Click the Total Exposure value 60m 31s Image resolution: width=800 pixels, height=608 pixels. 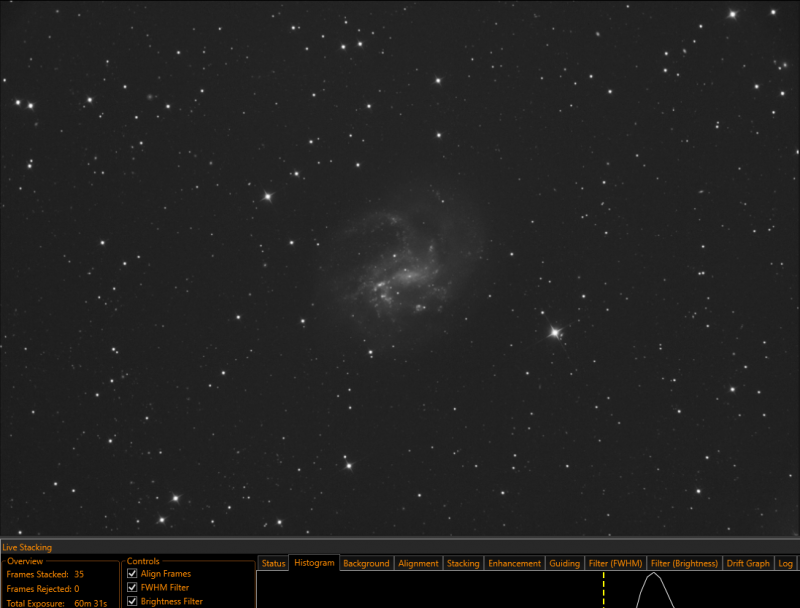click(x=90, y=603)
